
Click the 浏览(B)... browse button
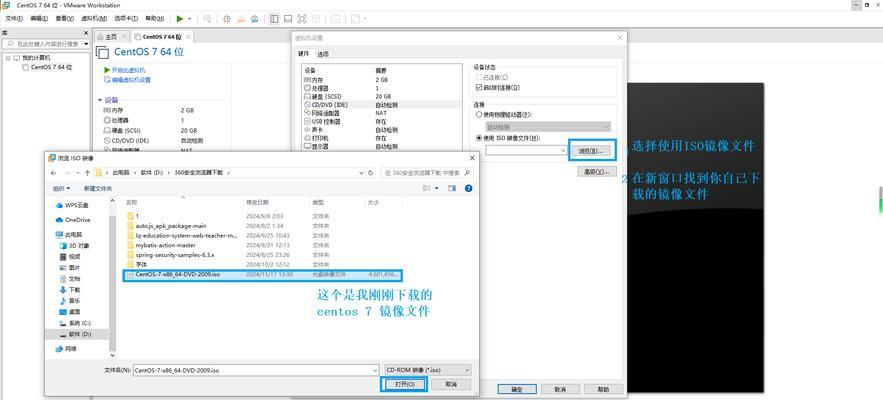(x=590, y=150)
